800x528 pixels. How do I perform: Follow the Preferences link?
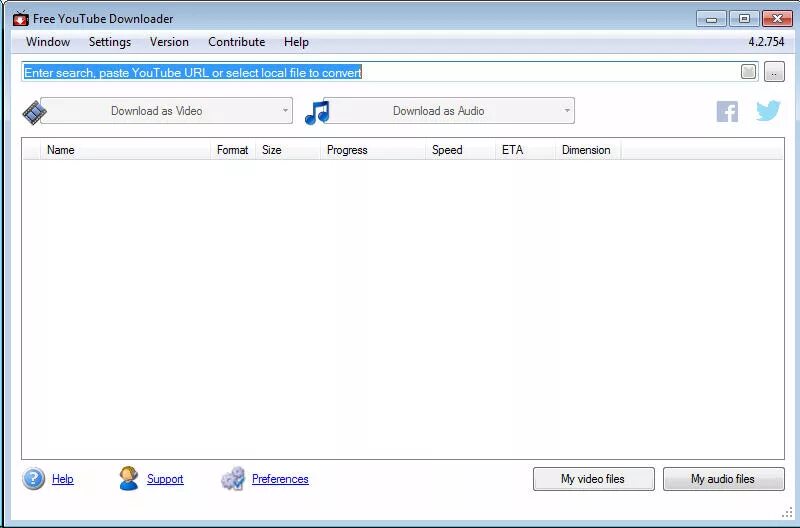click(x=280, y=479)
